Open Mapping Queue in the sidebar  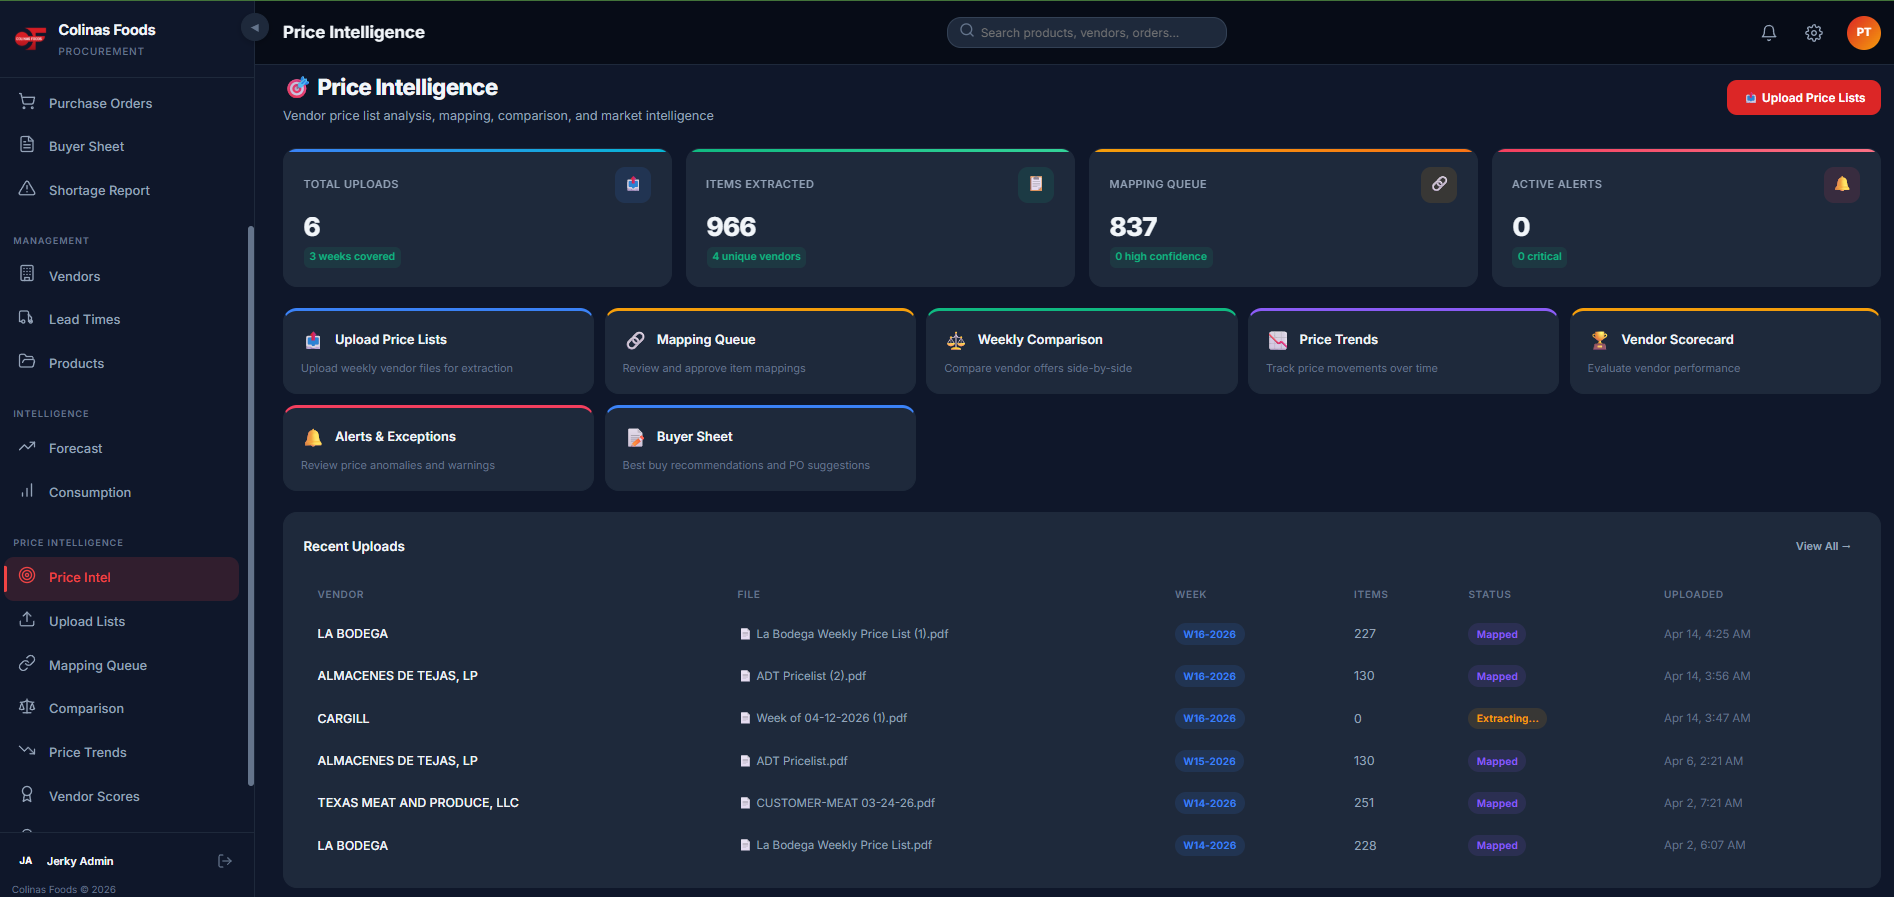click(122, 665)
